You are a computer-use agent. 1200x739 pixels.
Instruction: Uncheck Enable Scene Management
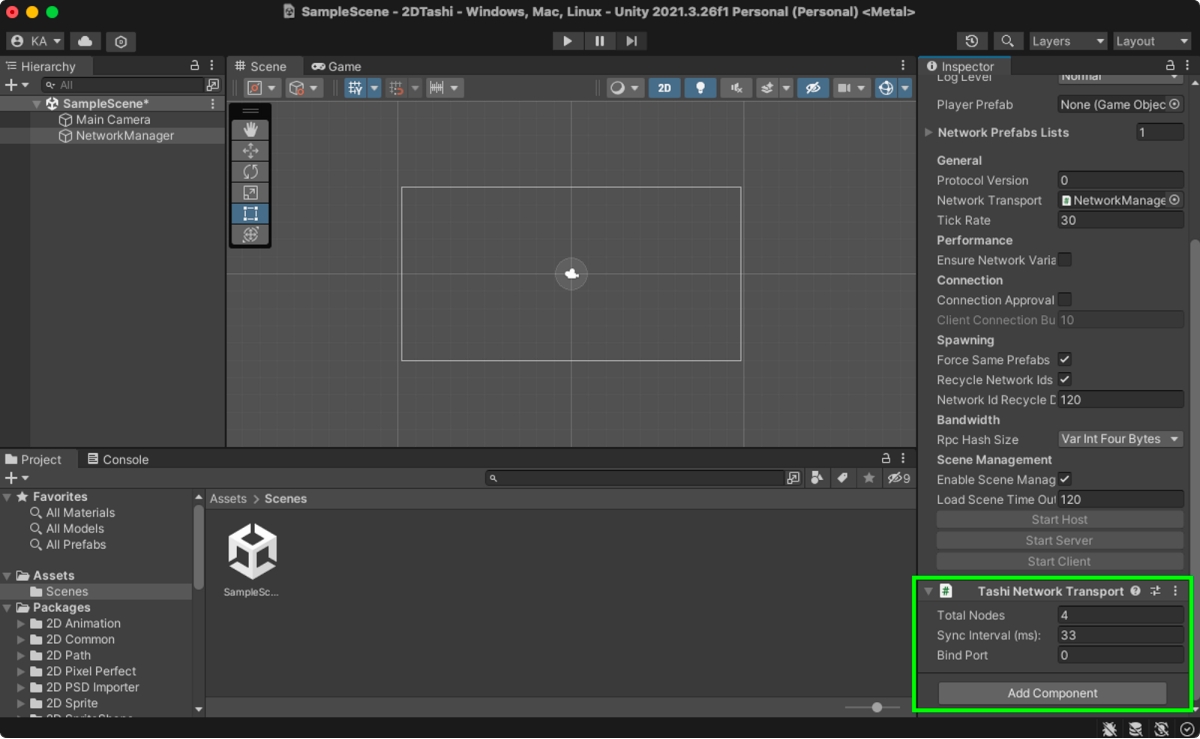click(x=1065, y=480)
